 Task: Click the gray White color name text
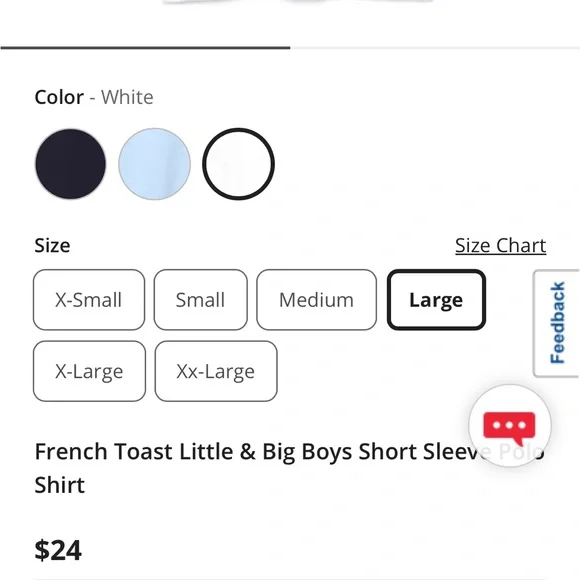pyautogui.click(x=127, y=97)
